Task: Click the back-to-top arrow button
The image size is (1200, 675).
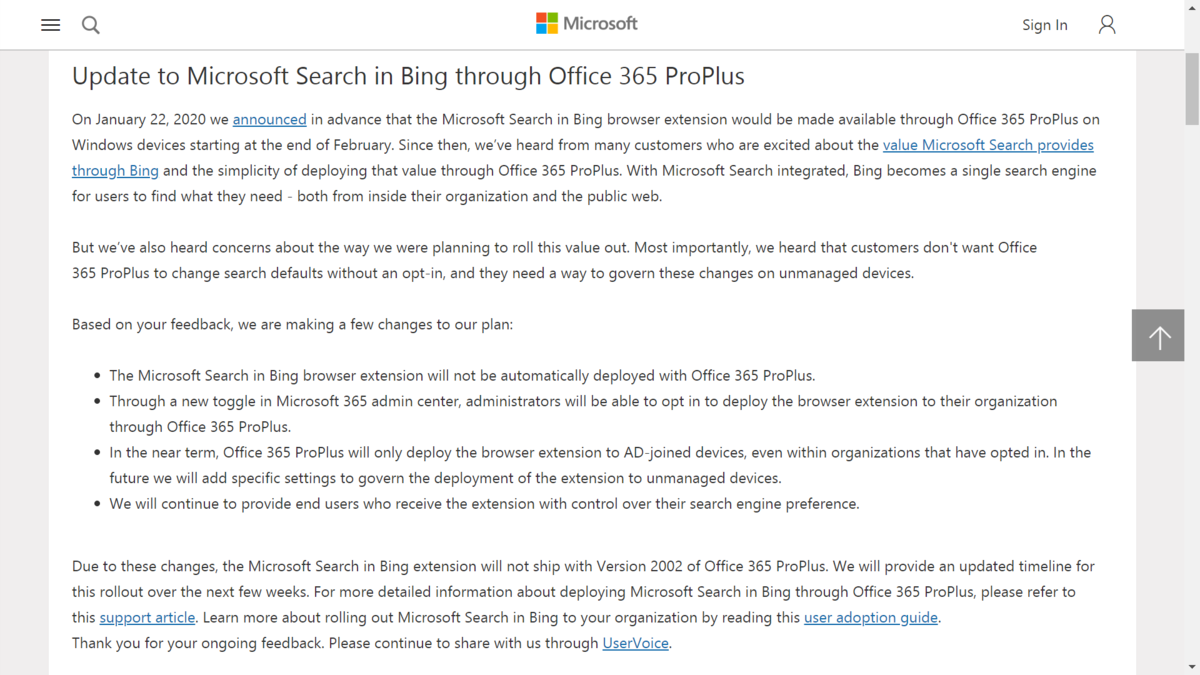Action: [1158, 335]
